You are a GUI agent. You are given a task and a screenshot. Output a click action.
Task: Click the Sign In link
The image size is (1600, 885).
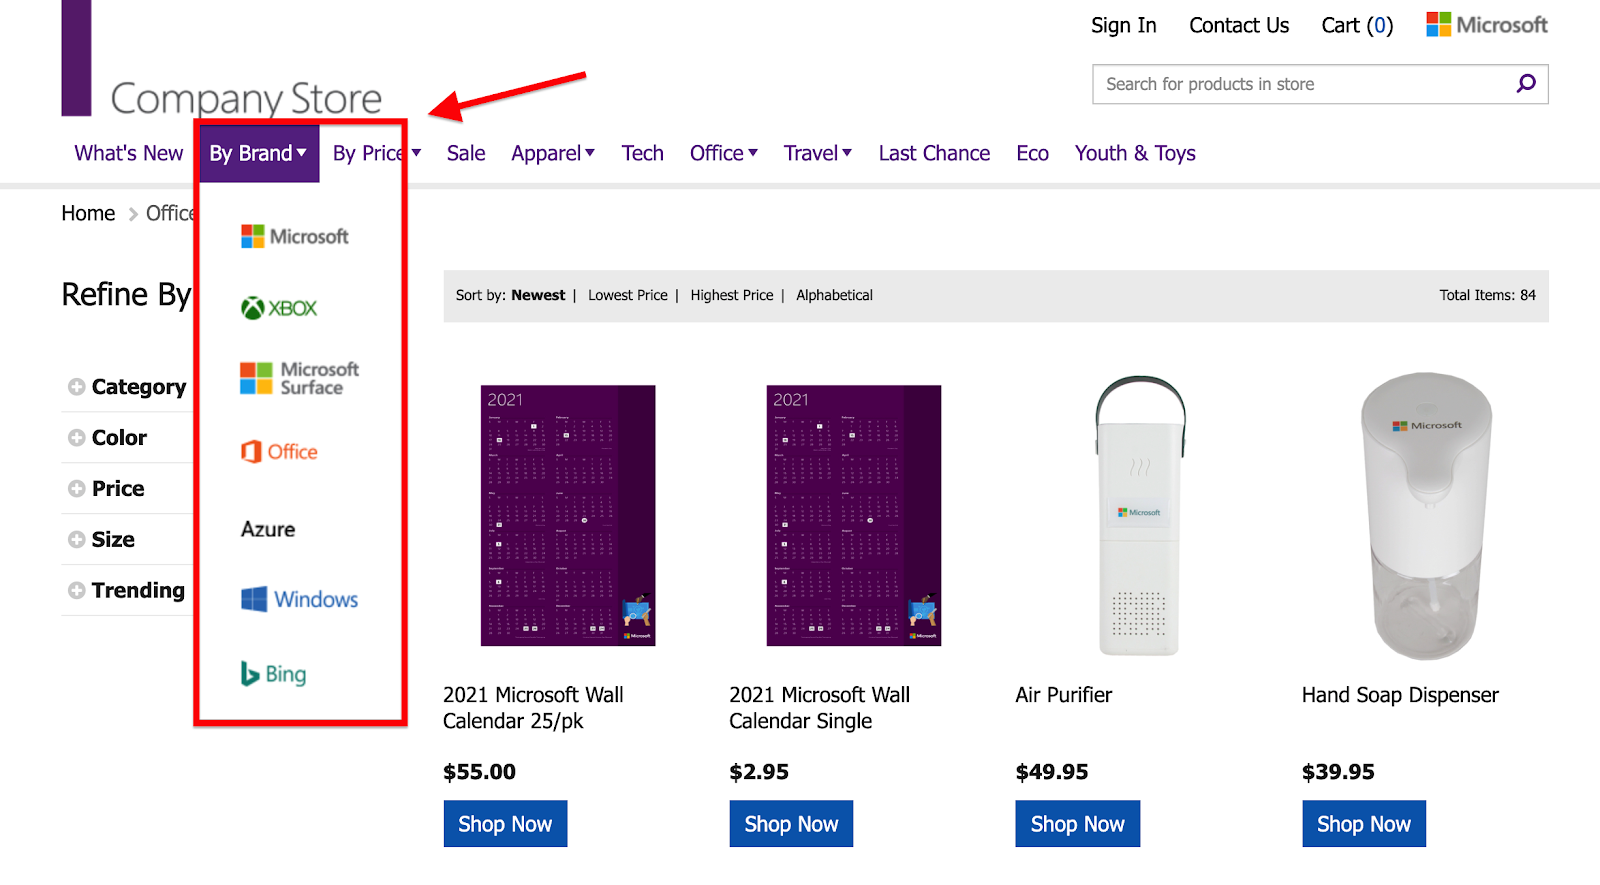[1124, 25]
